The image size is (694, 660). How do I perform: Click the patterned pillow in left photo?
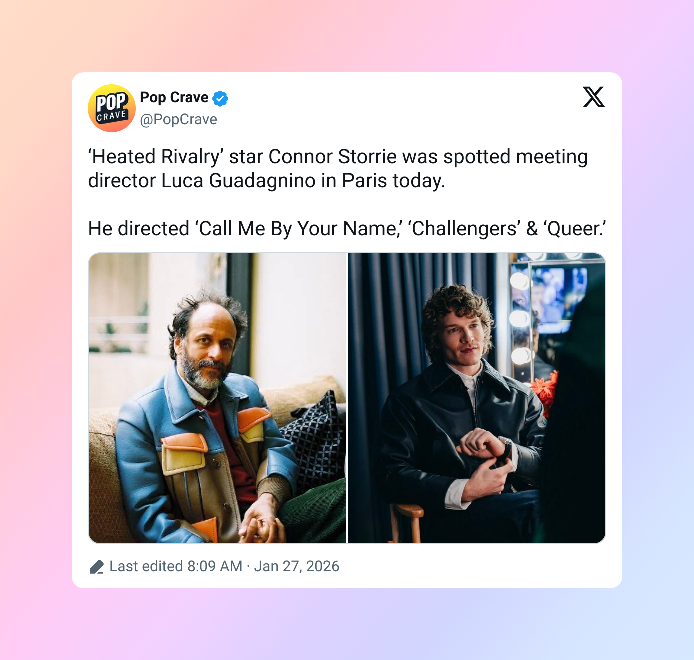[x=314, y=439]
